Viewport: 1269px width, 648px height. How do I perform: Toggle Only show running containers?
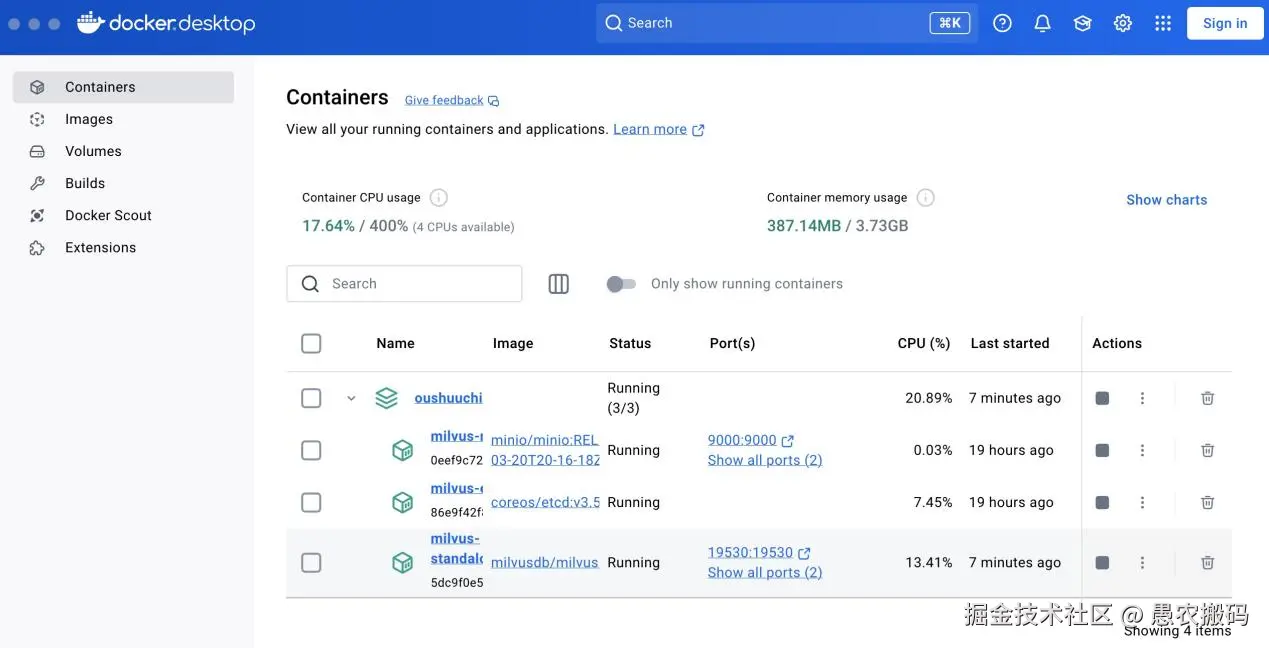(621, 284)
